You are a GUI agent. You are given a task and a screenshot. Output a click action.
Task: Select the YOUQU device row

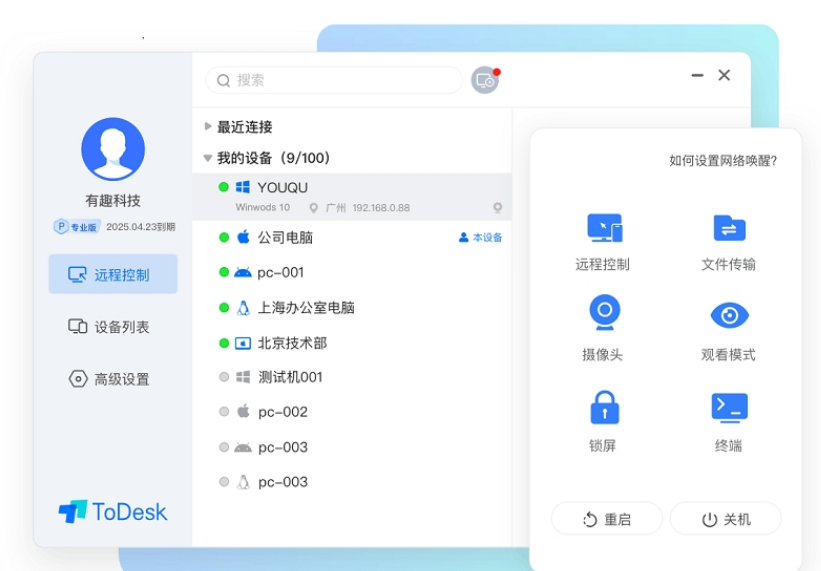coord(352,196)
